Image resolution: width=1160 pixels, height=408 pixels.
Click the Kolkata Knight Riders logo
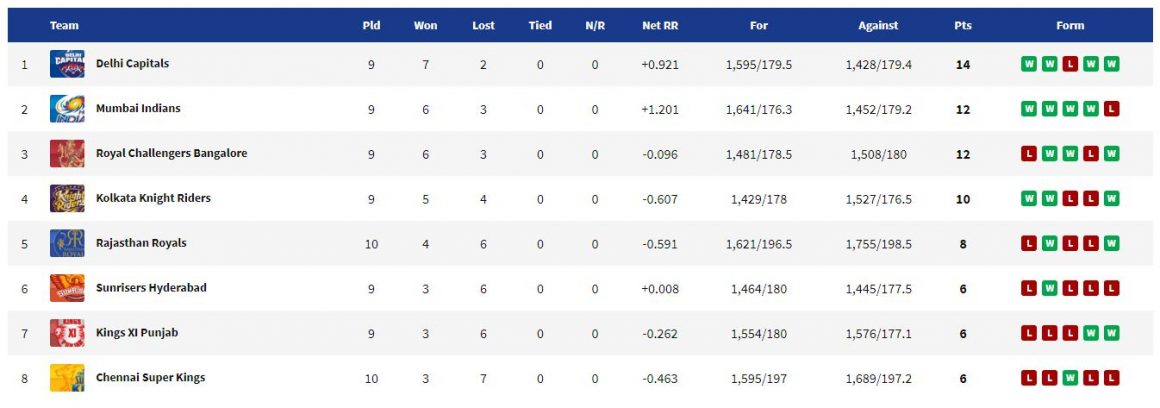[67, 199]
